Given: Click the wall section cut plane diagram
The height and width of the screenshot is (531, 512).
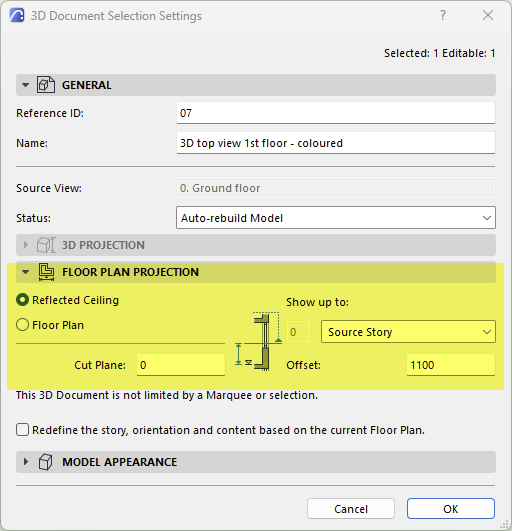Looking at the screenshot, I should coord(259,341).
